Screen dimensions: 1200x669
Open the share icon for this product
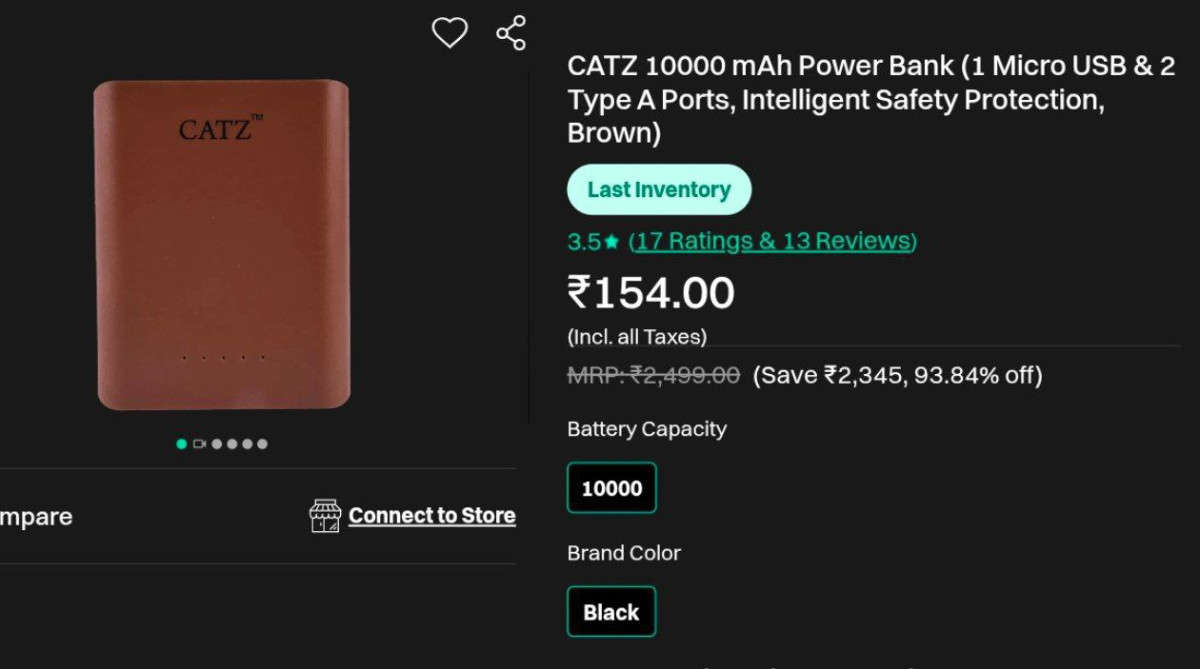click(511, 33)
